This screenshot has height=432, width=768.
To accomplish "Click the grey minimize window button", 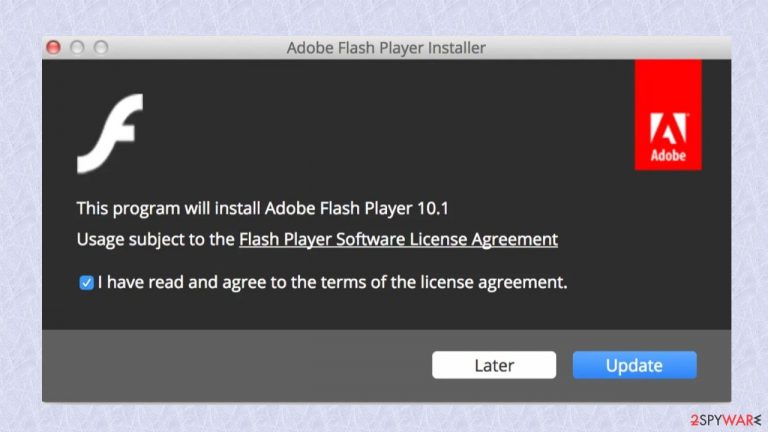I will tap(77, 48).
